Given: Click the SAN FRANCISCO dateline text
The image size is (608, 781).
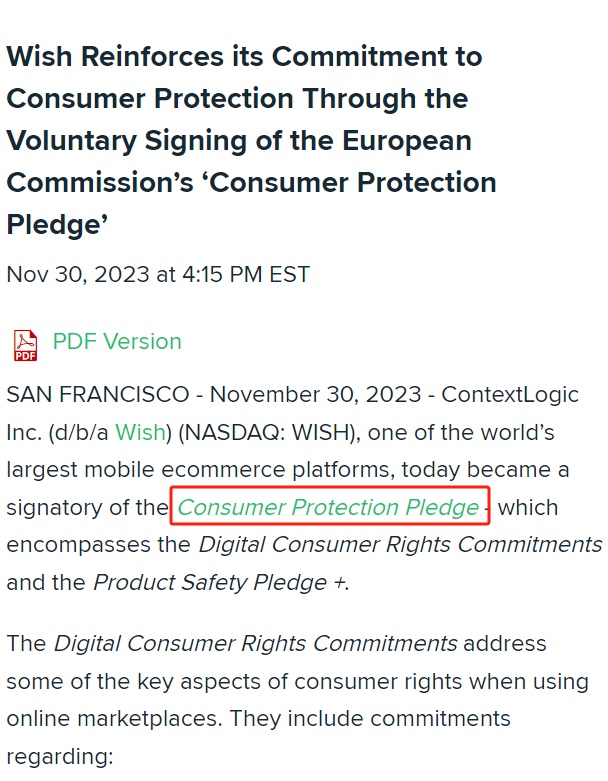Looking at the screenshot, I should click(x=98, y=395).
